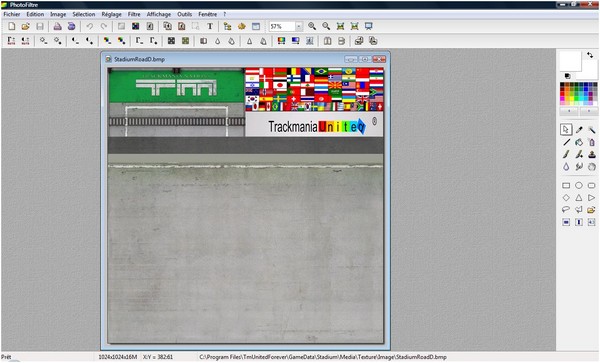Open the Réglage menu
The width and height of the screenshot is (600, 363).
(111, 14)
